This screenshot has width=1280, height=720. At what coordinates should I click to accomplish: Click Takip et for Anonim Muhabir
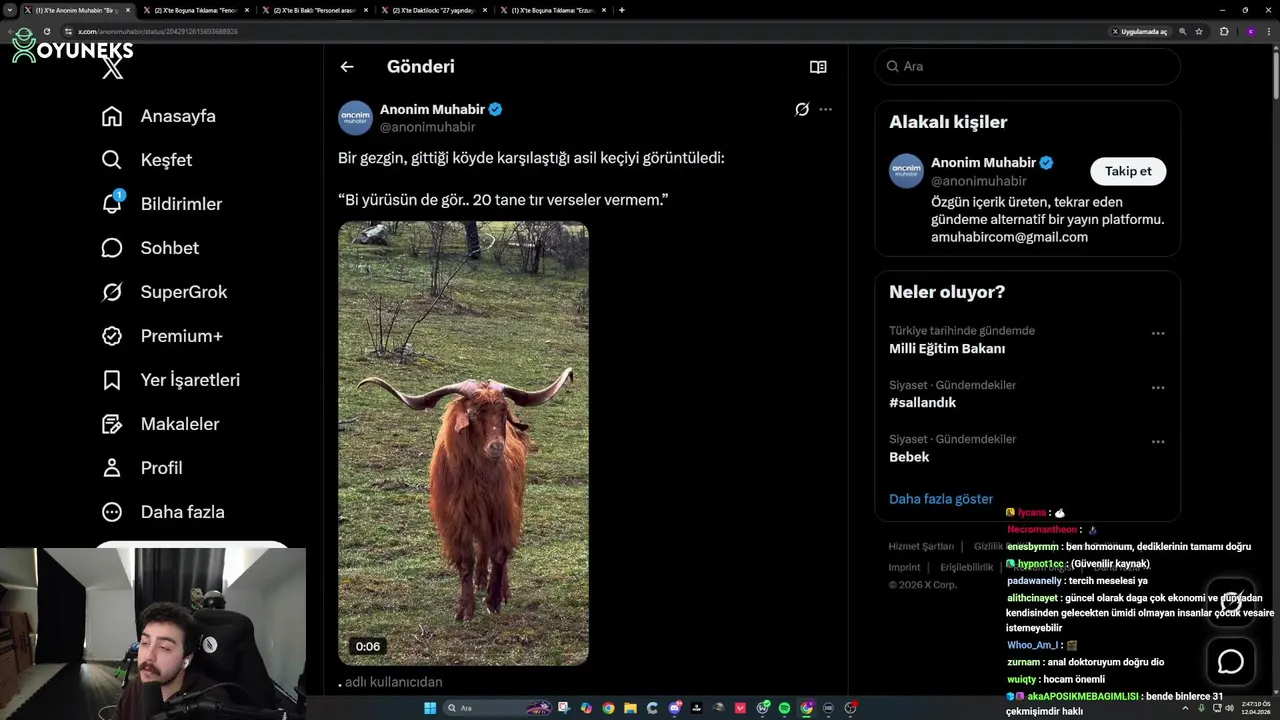point(1128,171)
